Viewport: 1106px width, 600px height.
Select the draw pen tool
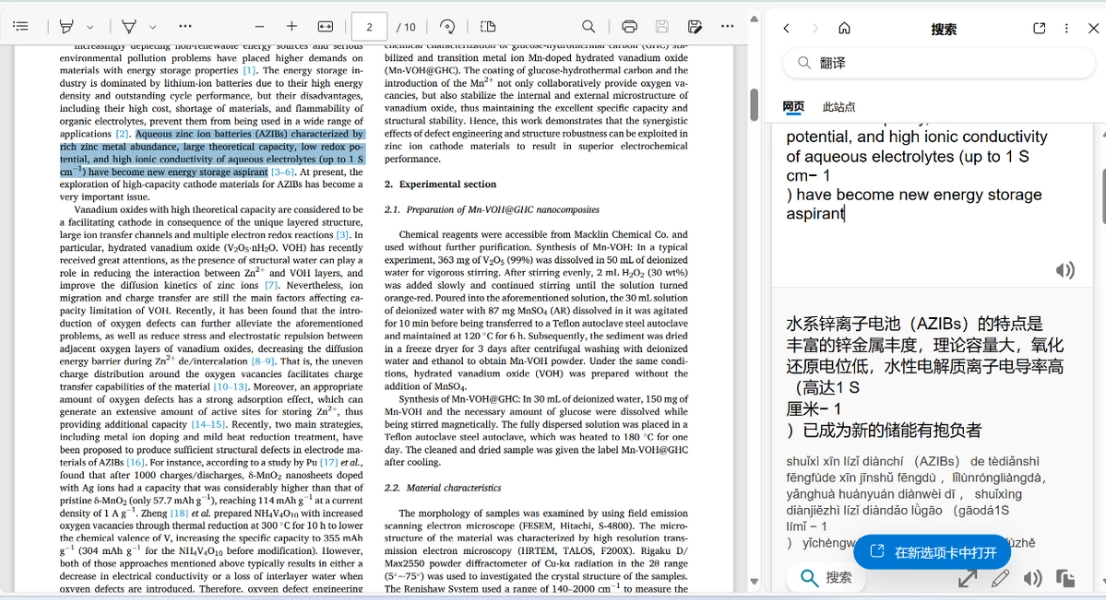129,27
